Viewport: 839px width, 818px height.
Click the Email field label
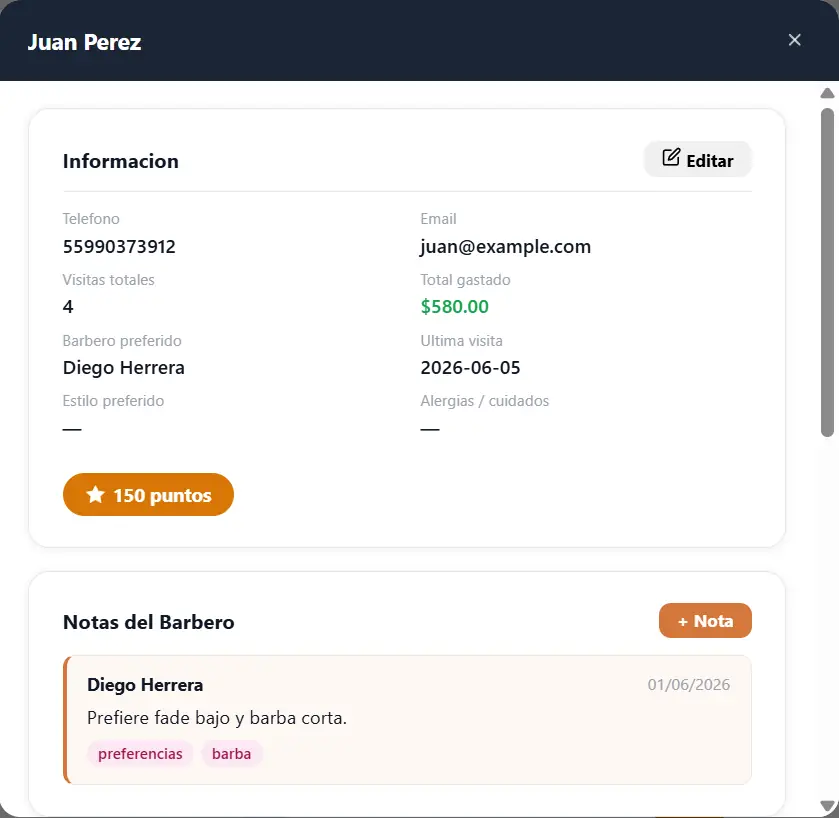coord(438,219)
